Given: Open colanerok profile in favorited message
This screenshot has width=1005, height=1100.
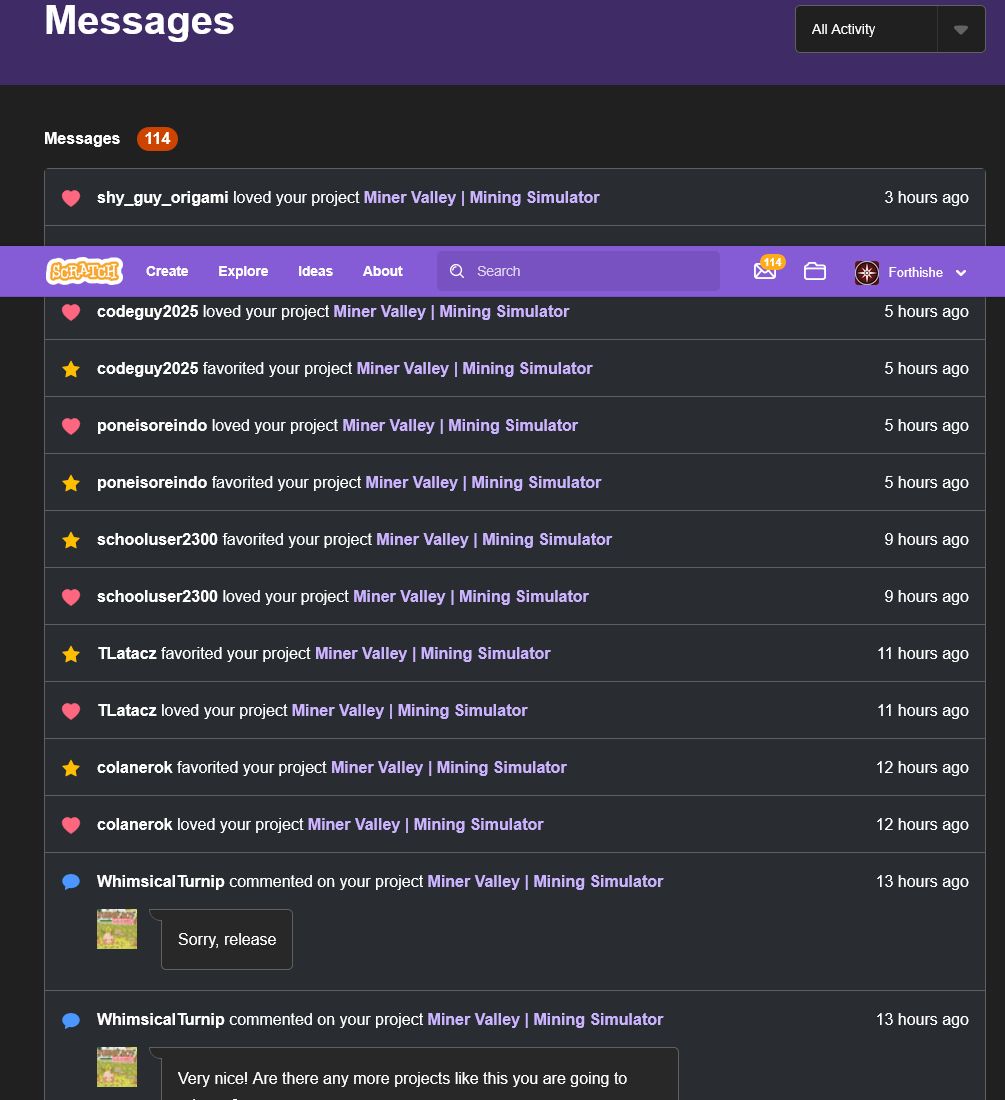Looking at the screenshot, I should (x=135, y=767).
